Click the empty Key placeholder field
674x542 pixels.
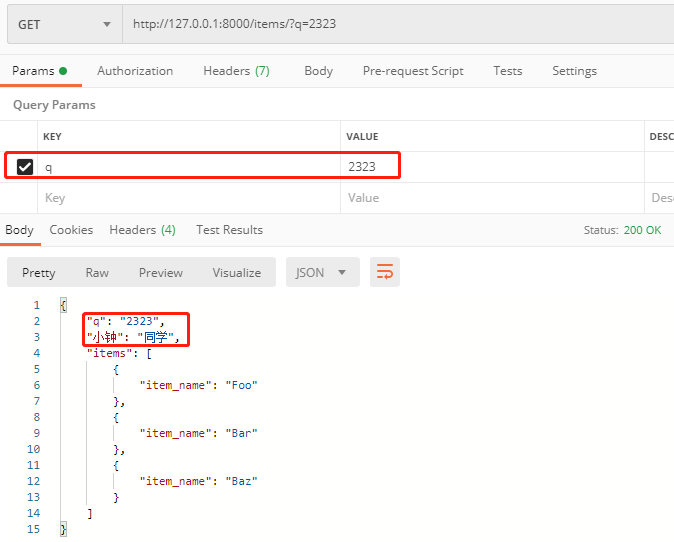pos(190,198)
